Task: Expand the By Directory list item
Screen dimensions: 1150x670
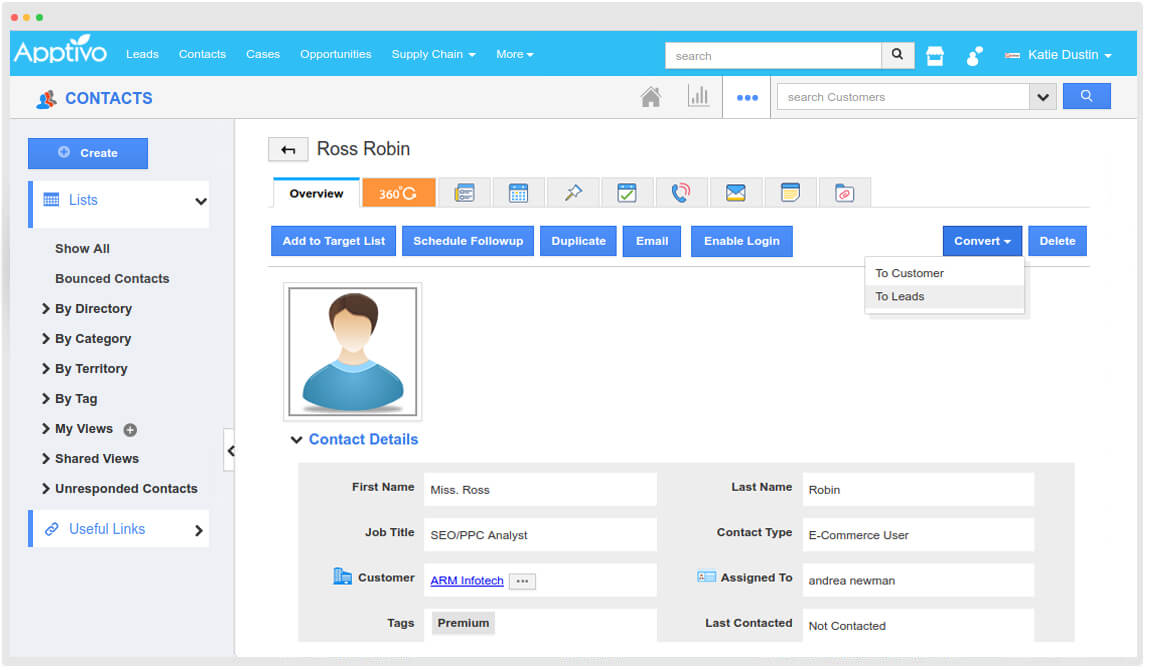Action: [x=93, y=309]
